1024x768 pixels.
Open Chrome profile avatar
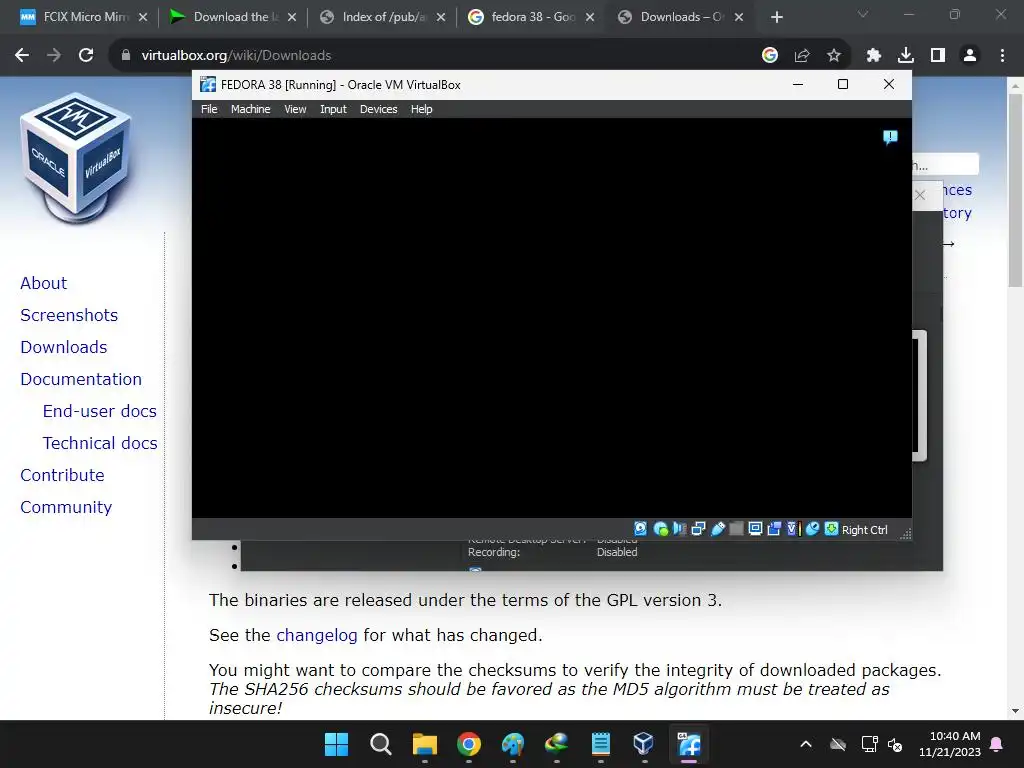point(970,56)
